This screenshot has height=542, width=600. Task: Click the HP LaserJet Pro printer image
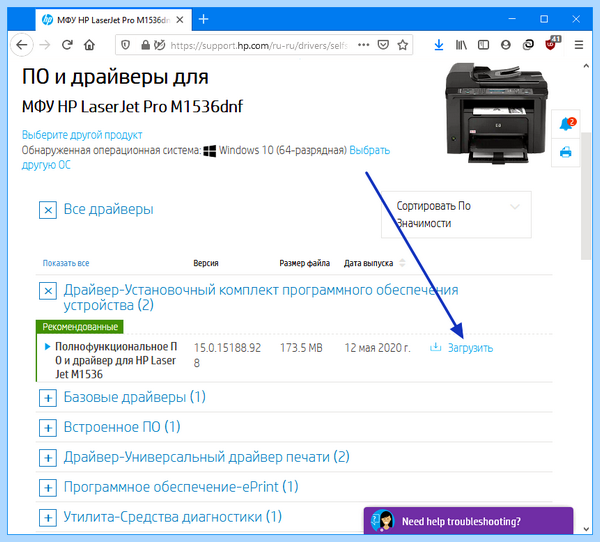point(497,114)
